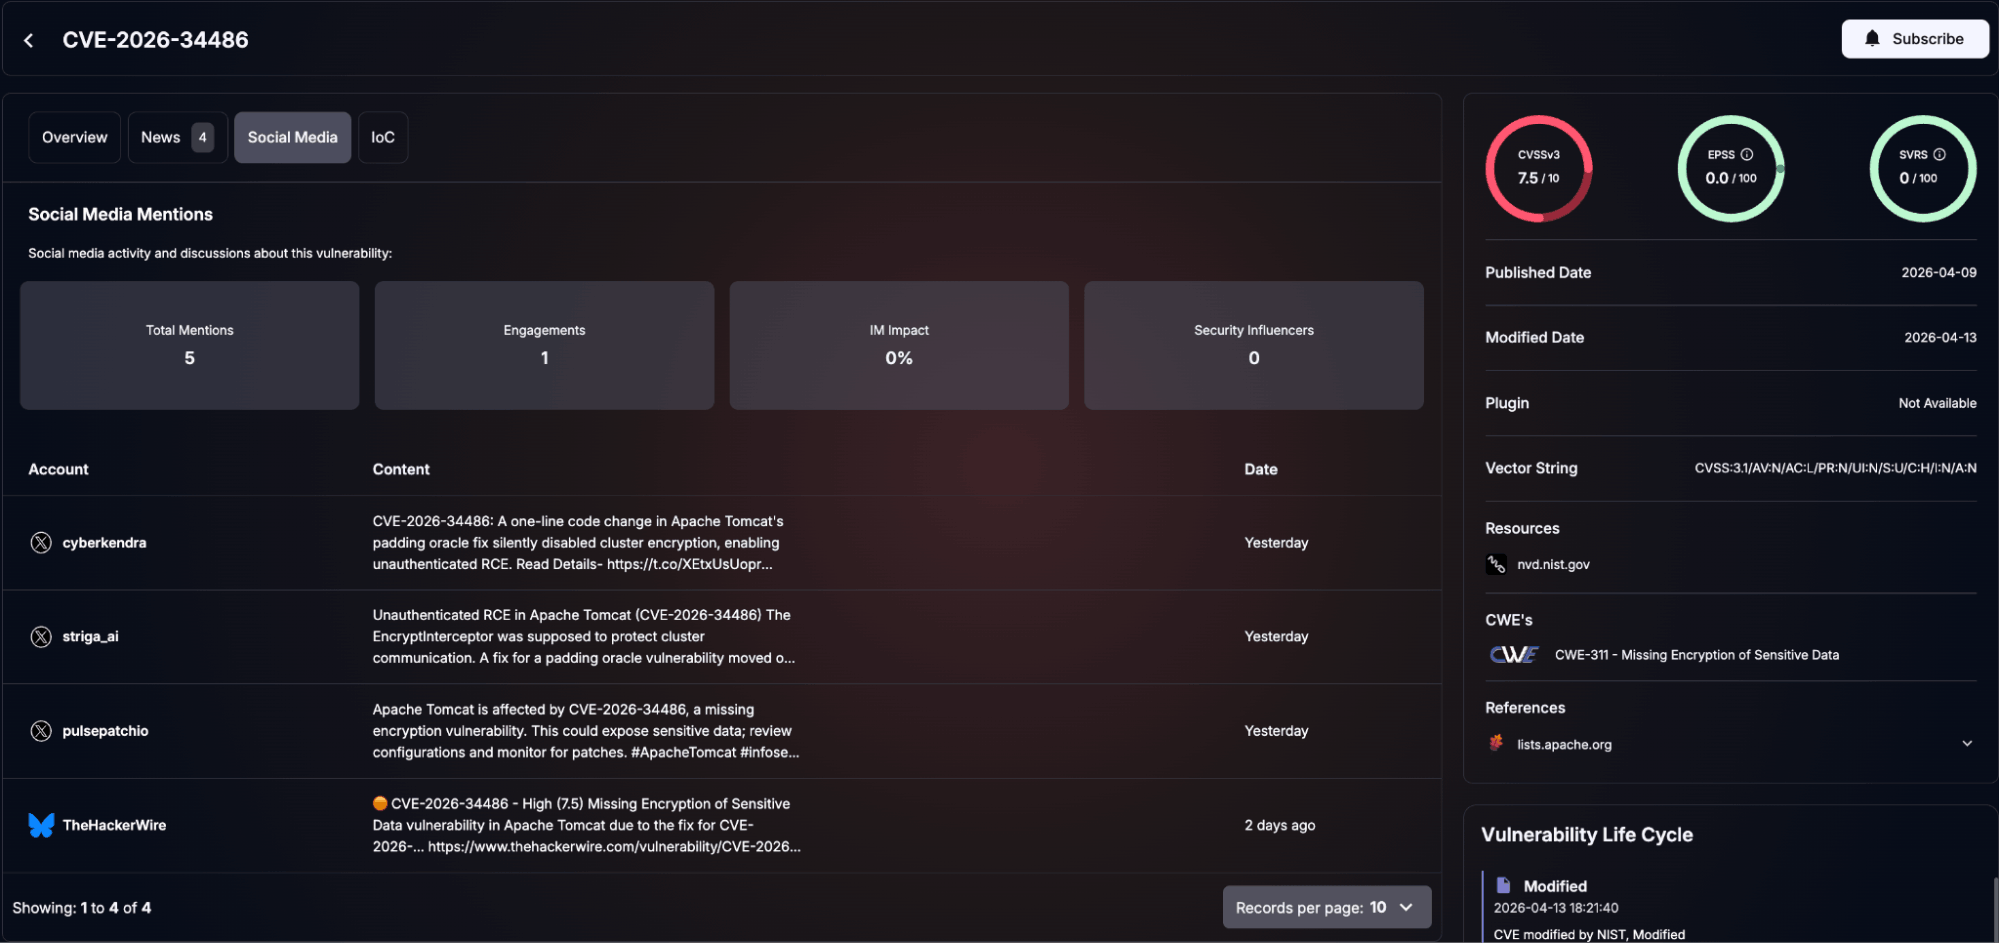The image size is (1999, 943).
Task: Click 'Showing: 1 to 4 of 4' text
Action: tap(82, 908)
